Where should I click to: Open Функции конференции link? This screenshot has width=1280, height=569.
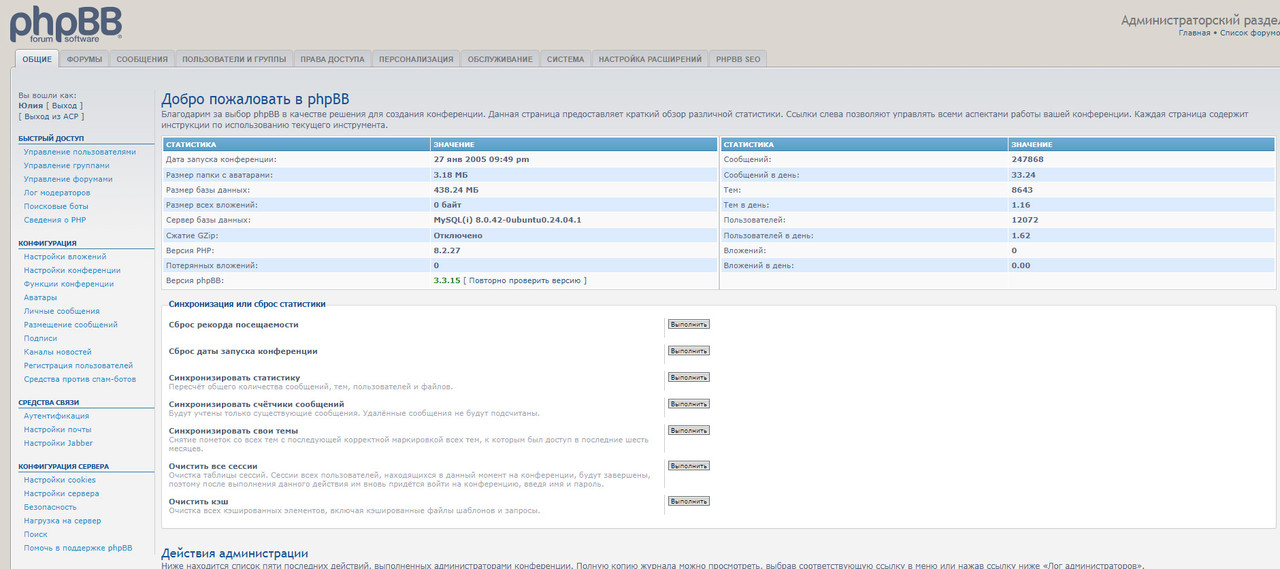point(69,284)
